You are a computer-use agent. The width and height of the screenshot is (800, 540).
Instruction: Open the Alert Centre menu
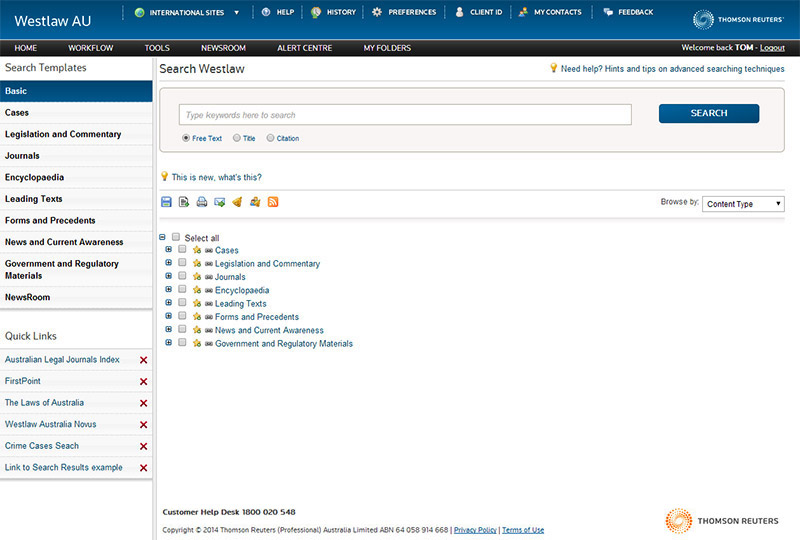[x=305, y=48]
